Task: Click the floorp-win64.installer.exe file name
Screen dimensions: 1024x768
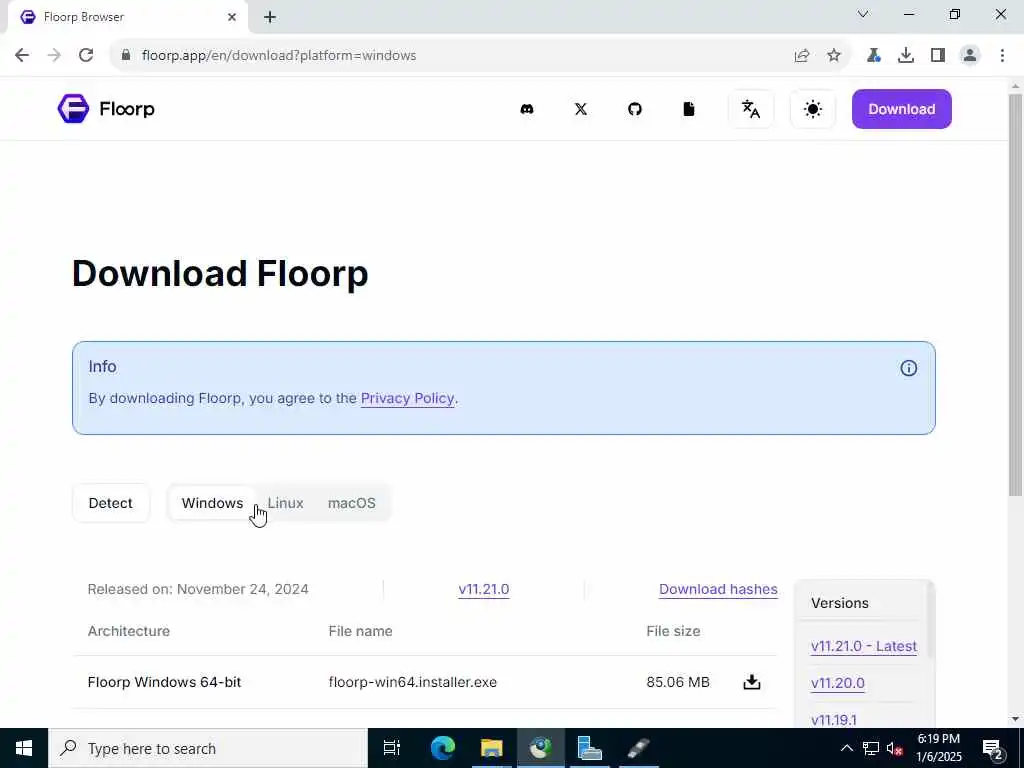Action: 413,682
